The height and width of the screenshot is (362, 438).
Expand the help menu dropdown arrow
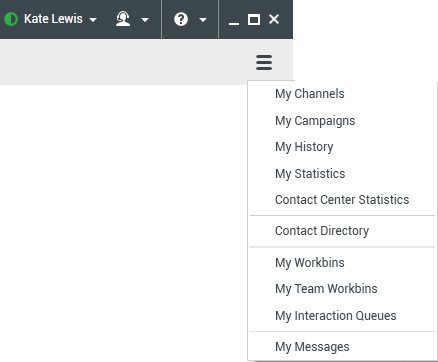pos(203,20)
